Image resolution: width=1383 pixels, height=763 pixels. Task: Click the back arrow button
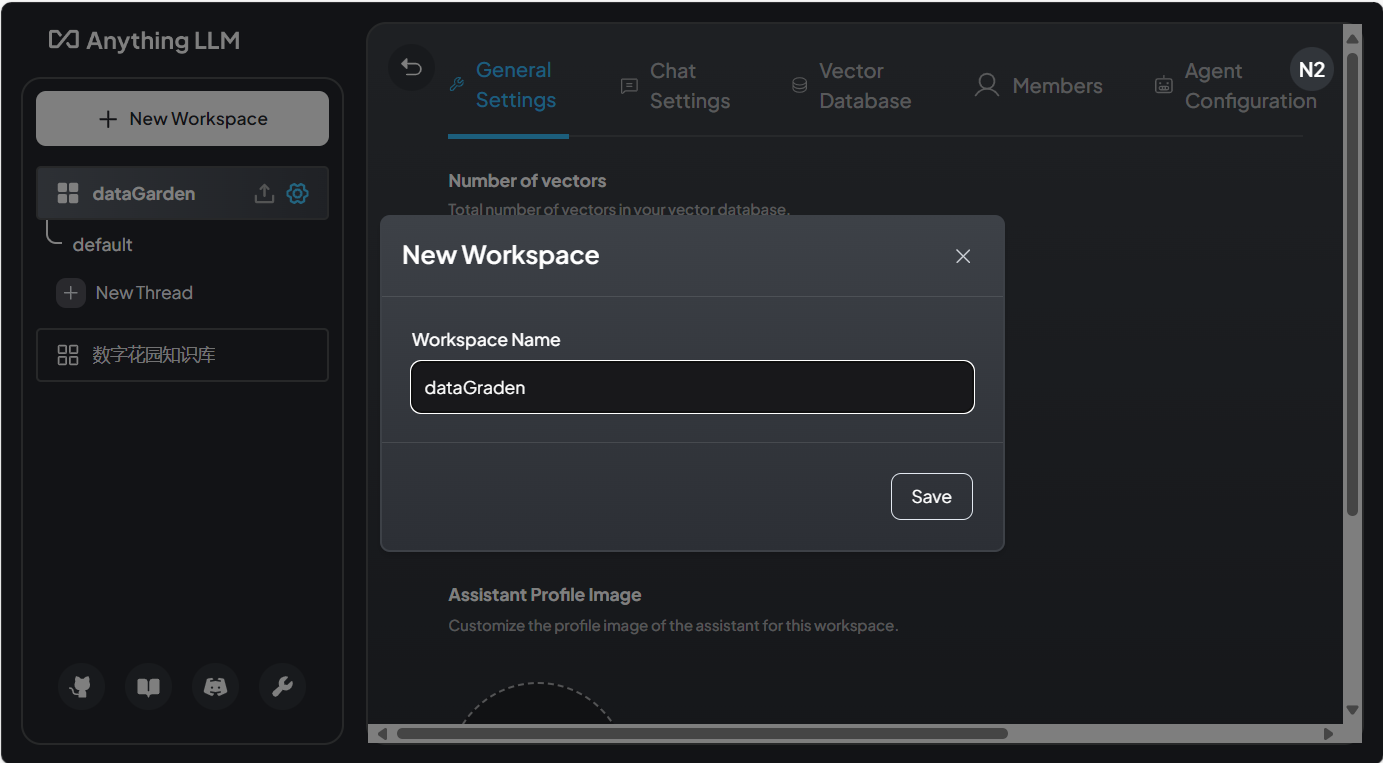click(x=411, y=68)
